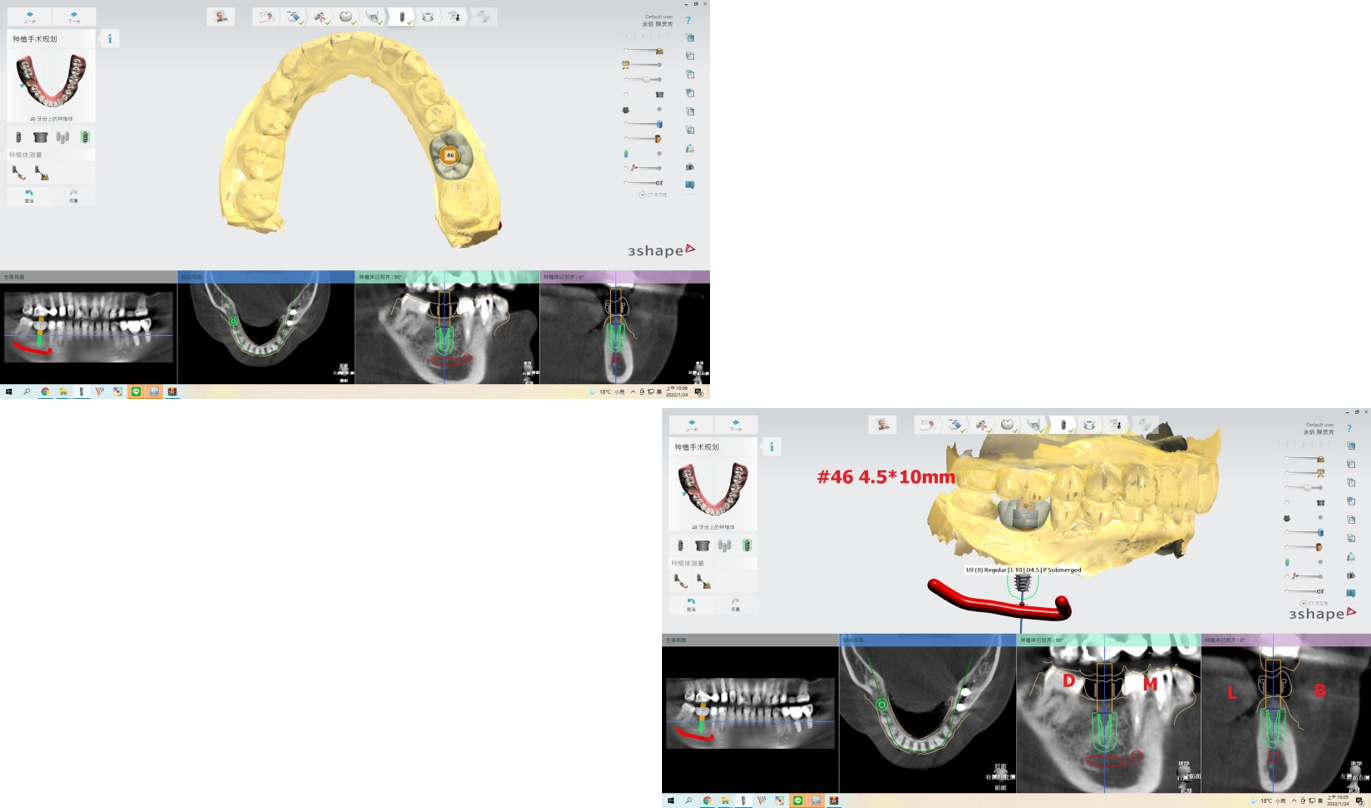
Task: Expand the CT visibility chevron in the #46-annotated window
Action: coord(1303,603)
